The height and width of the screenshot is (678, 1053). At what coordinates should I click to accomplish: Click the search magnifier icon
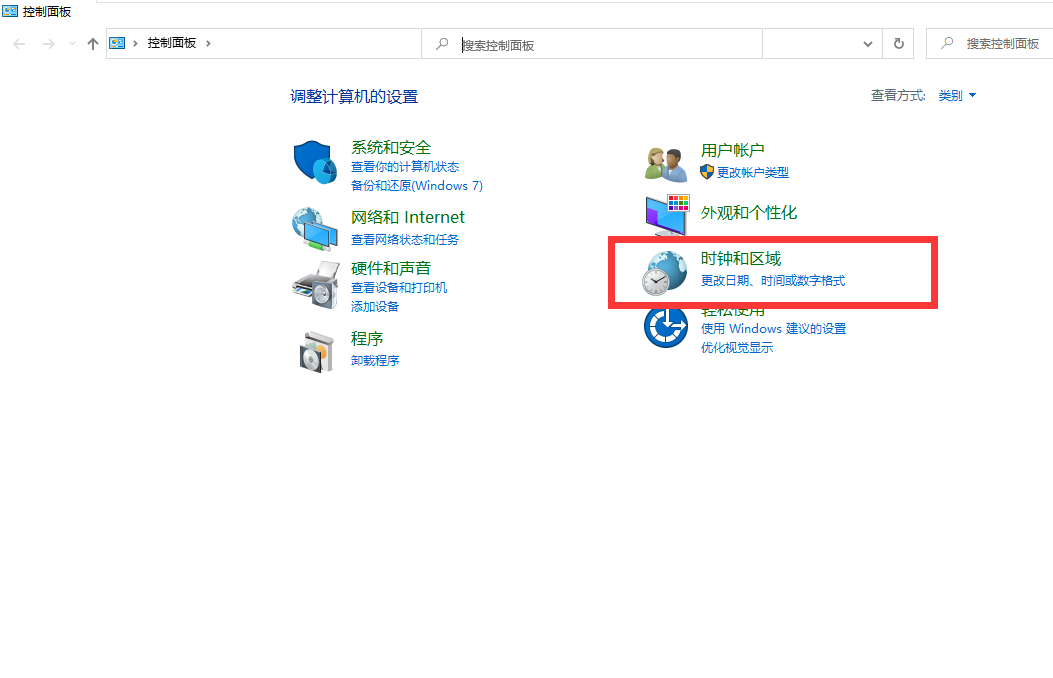click(441, 43)
